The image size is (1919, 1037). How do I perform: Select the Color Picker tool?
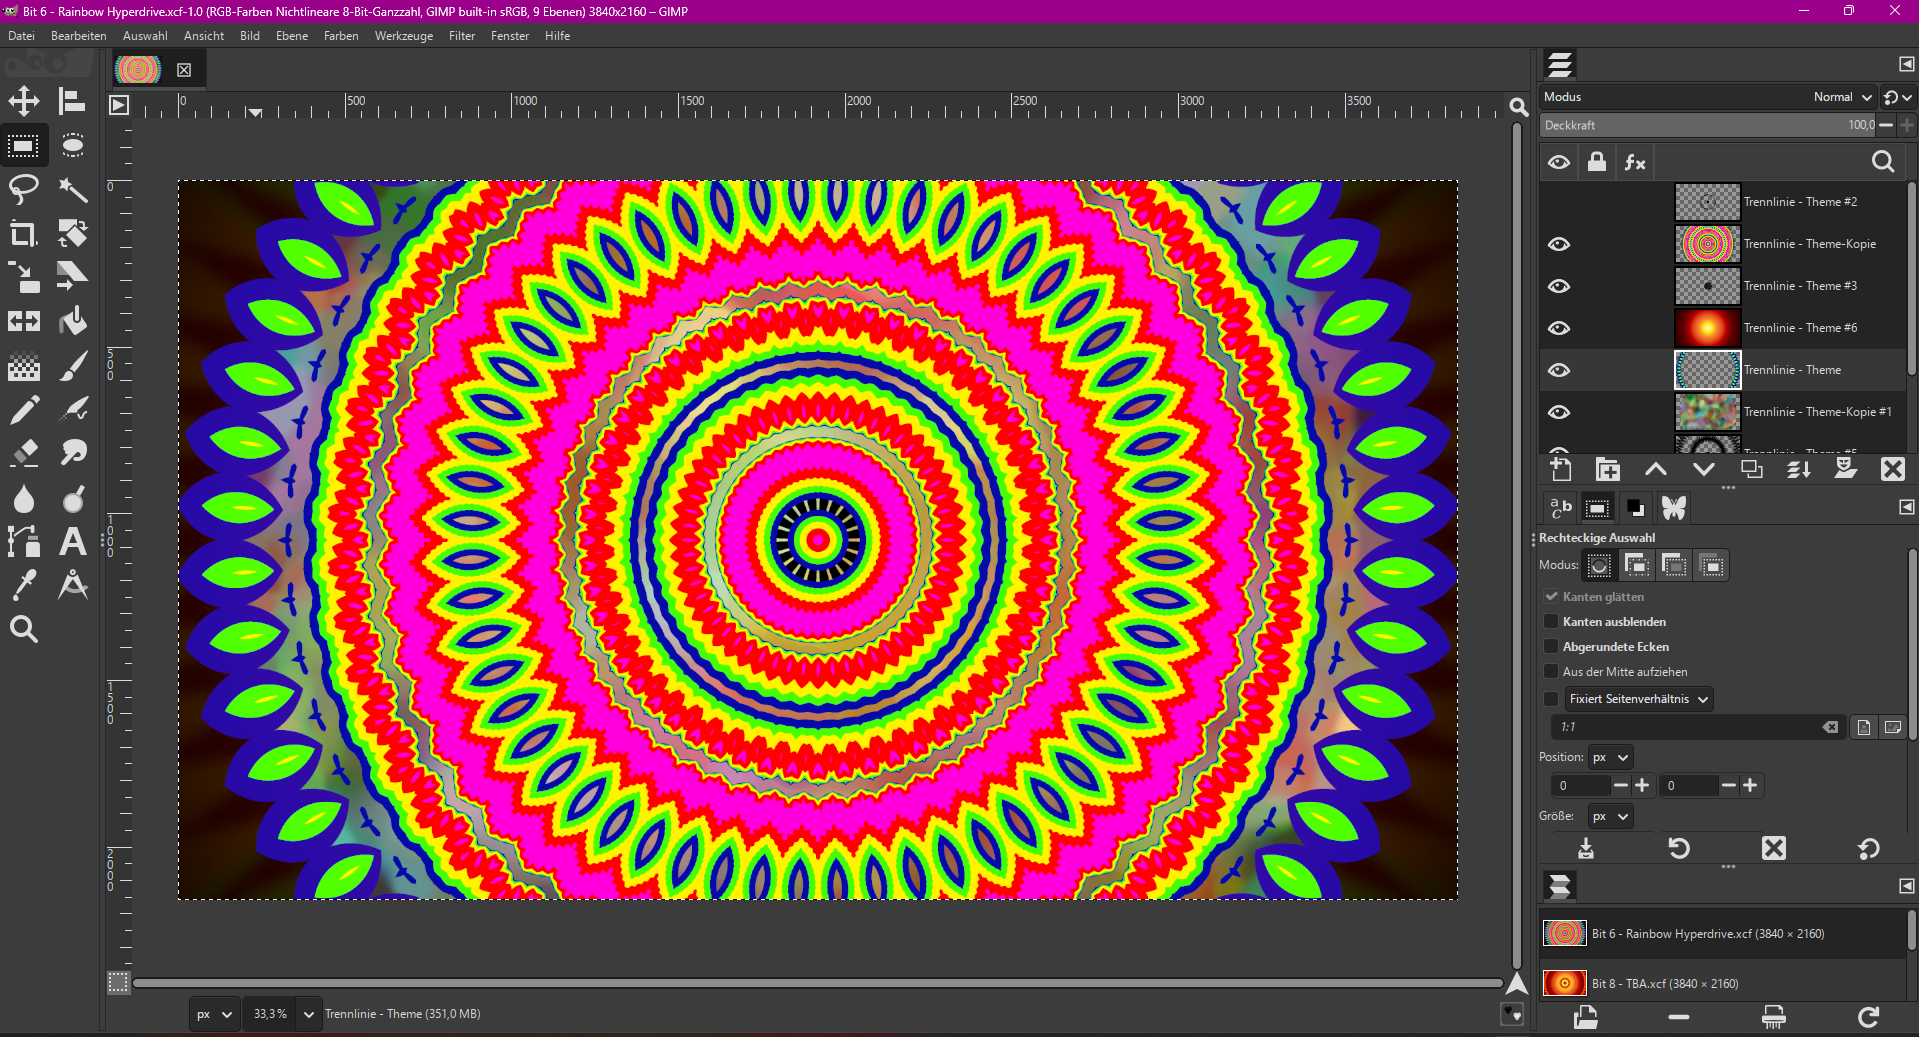click(x=24, y=585)
